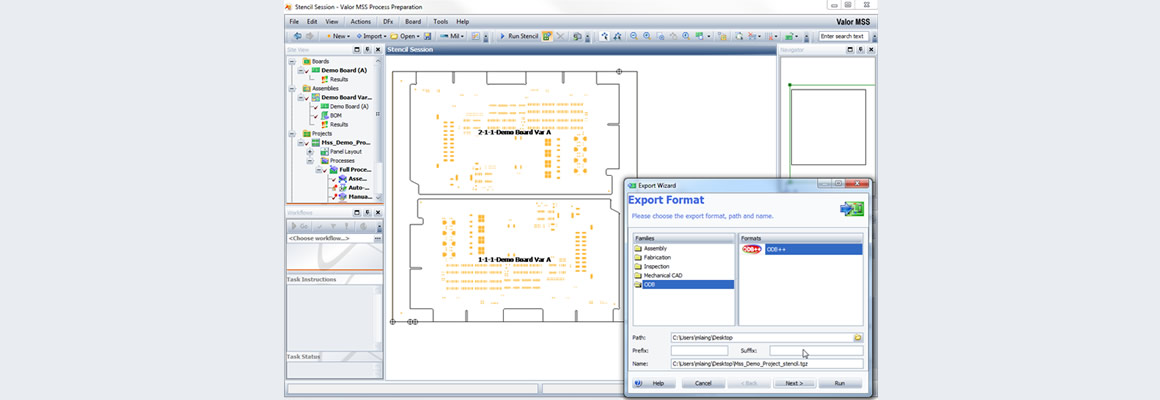Click the ODB++ format logo icon
1160x400 pixels.
[x=752, y=250]
